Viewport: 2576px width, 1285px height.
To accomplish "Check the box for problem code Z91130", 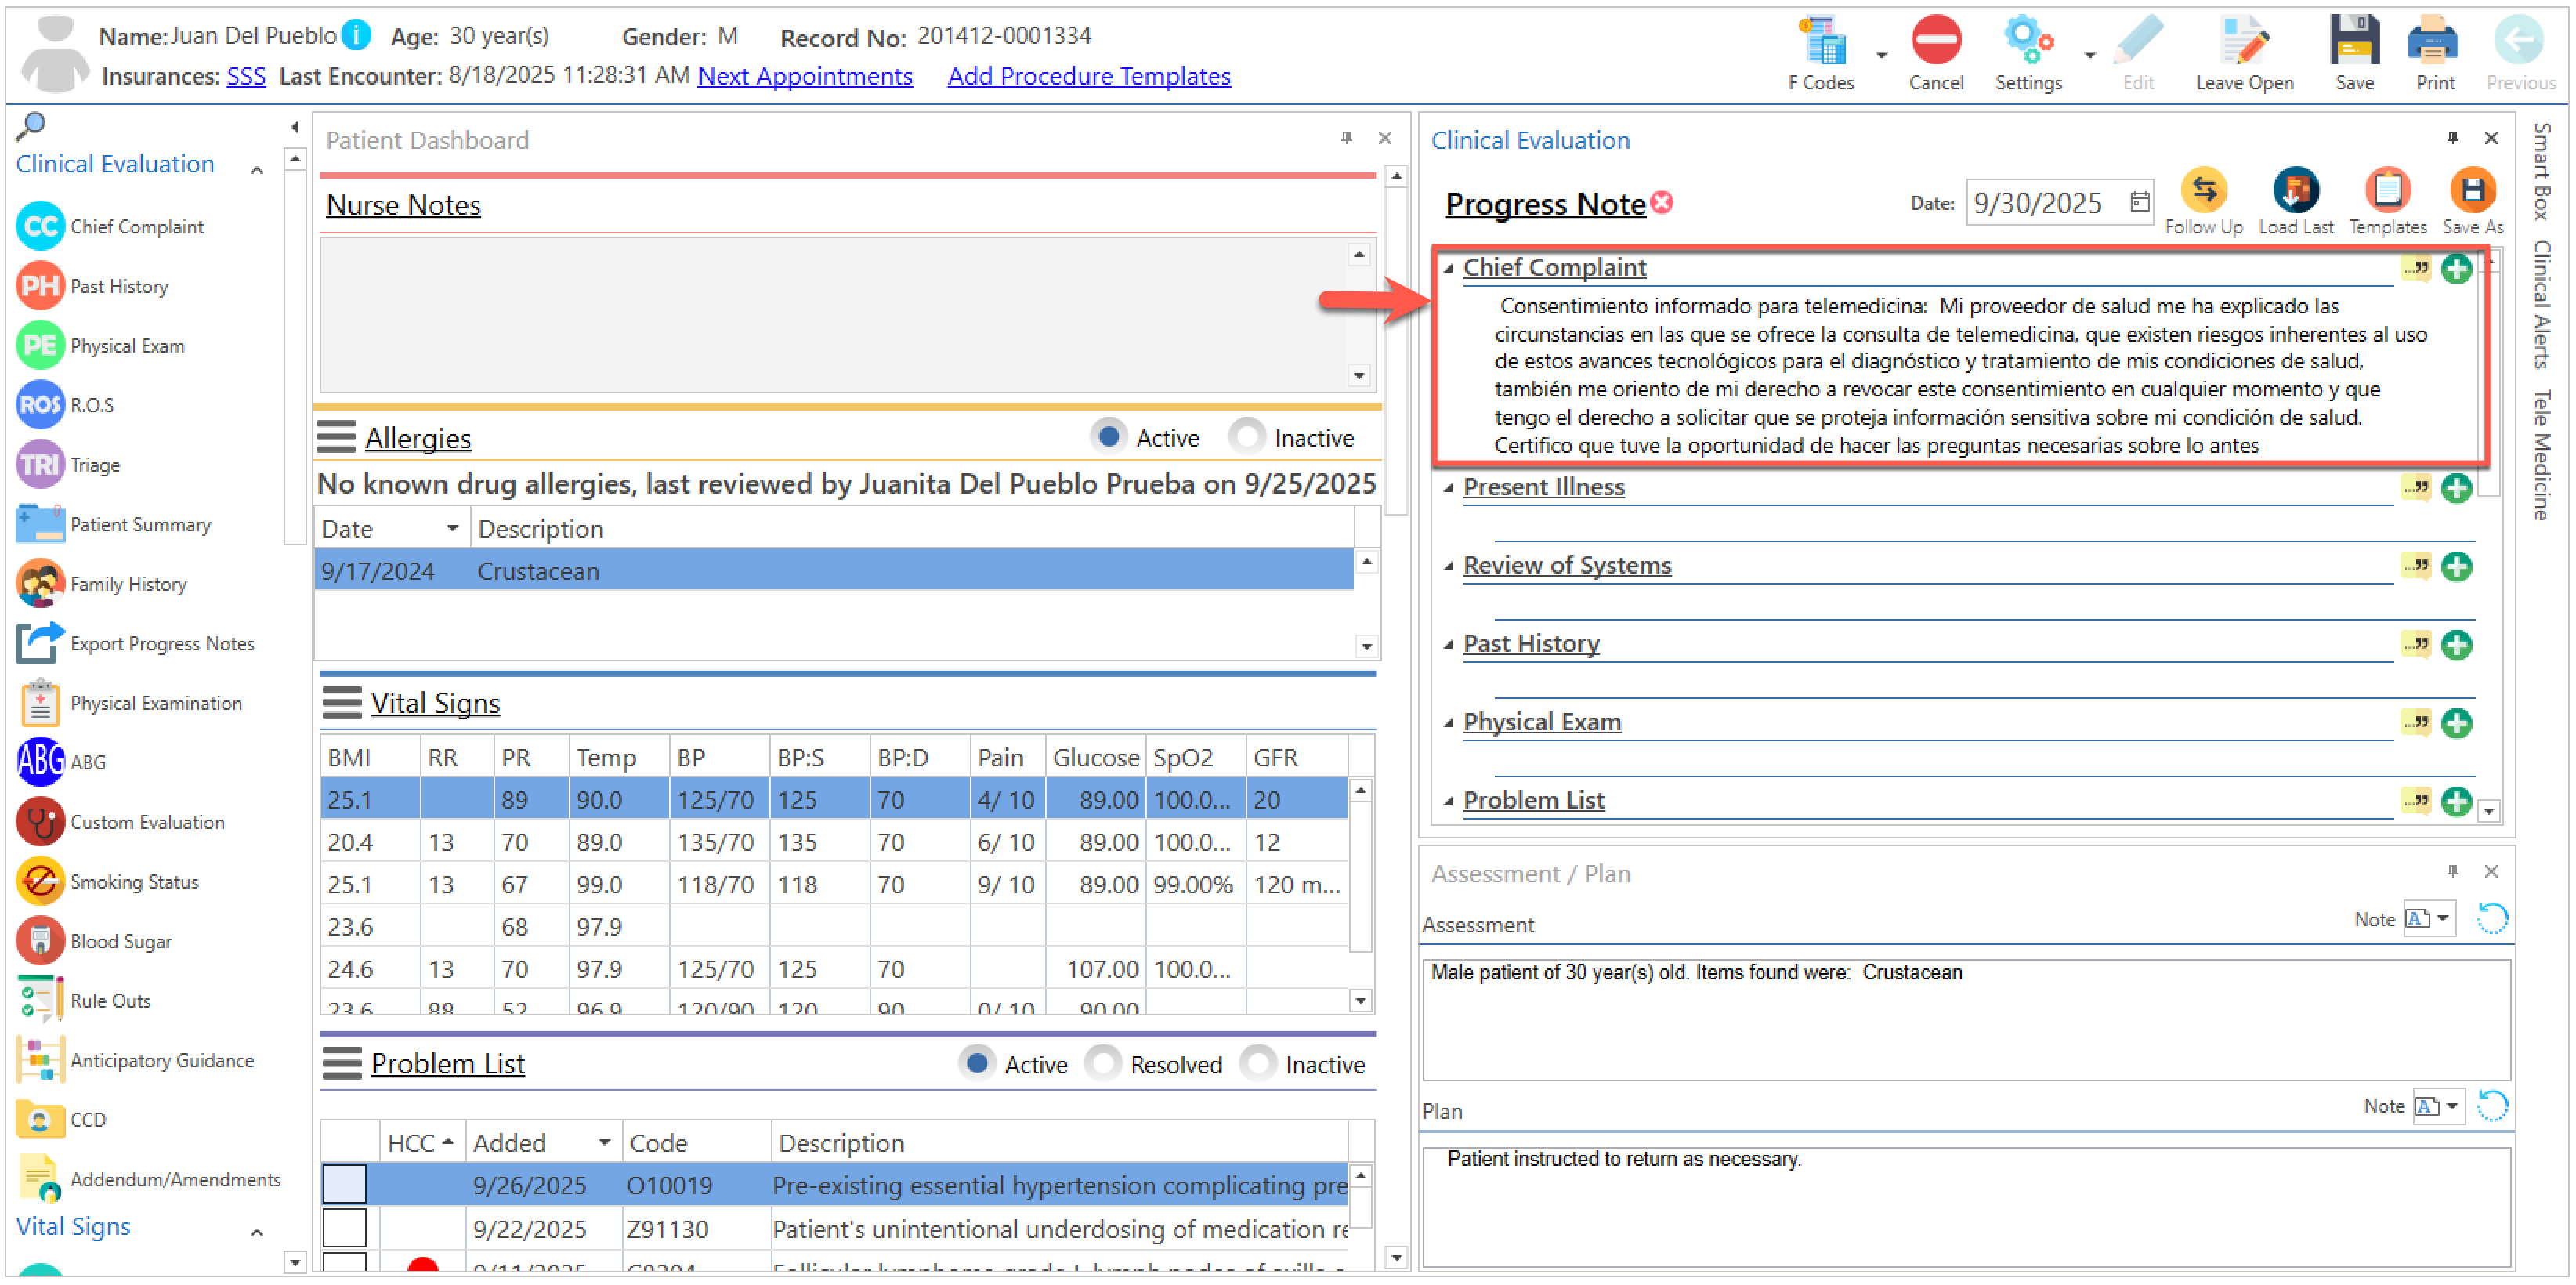I will pyautogui.click(x=344, y=1228).
